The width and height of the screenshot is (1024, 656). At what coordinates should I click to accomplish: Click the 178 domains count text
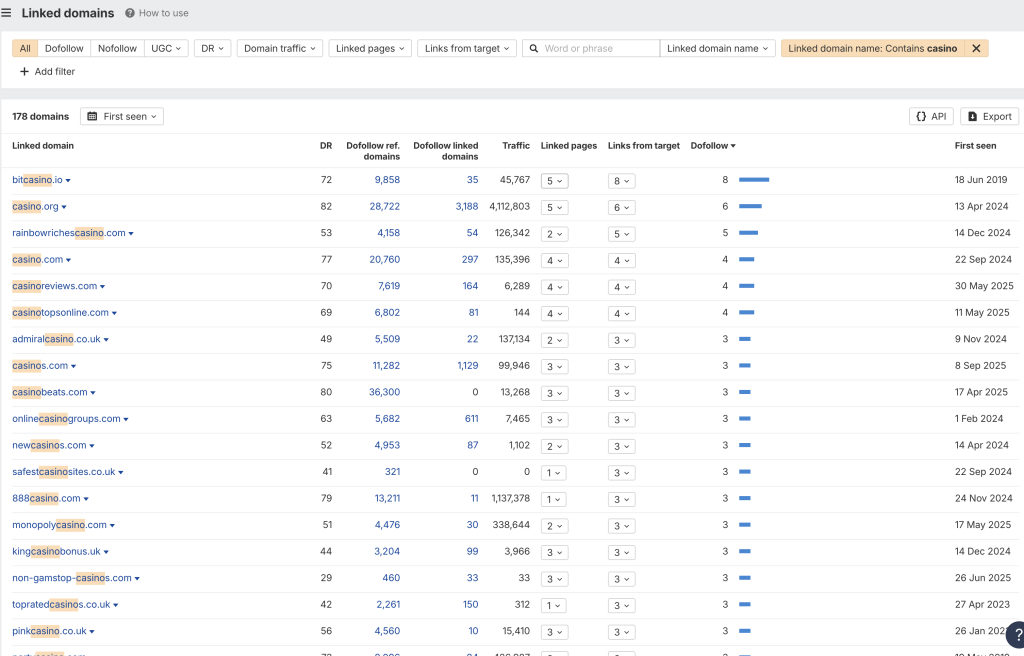tap(40, 116)
